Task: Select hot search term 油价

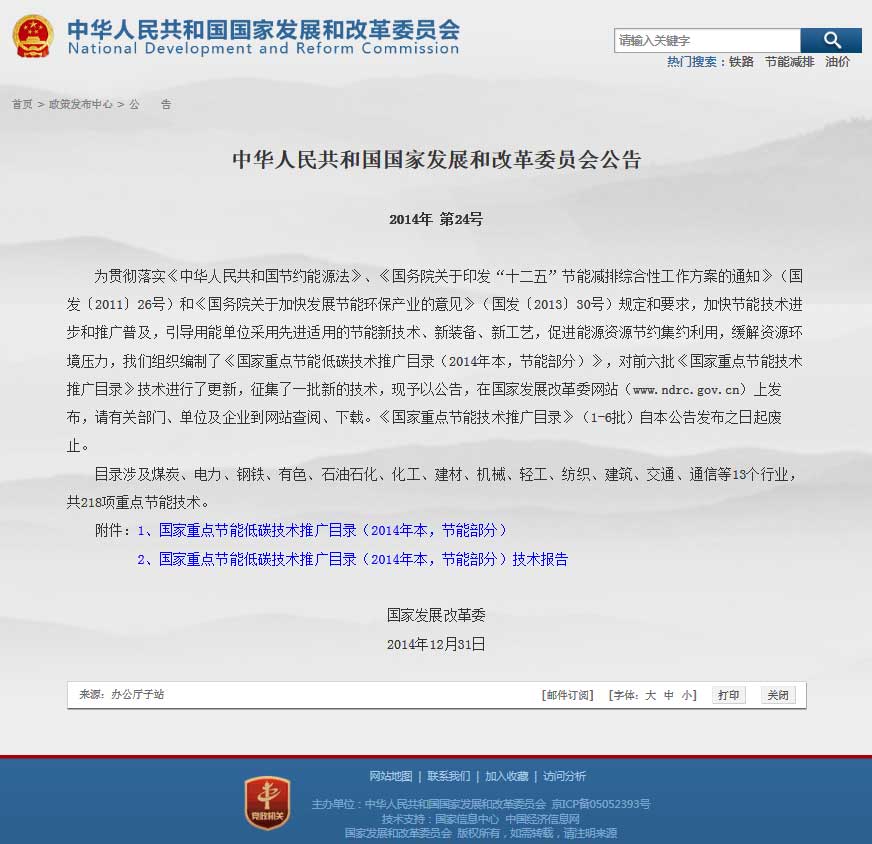Action: point(837,62)
